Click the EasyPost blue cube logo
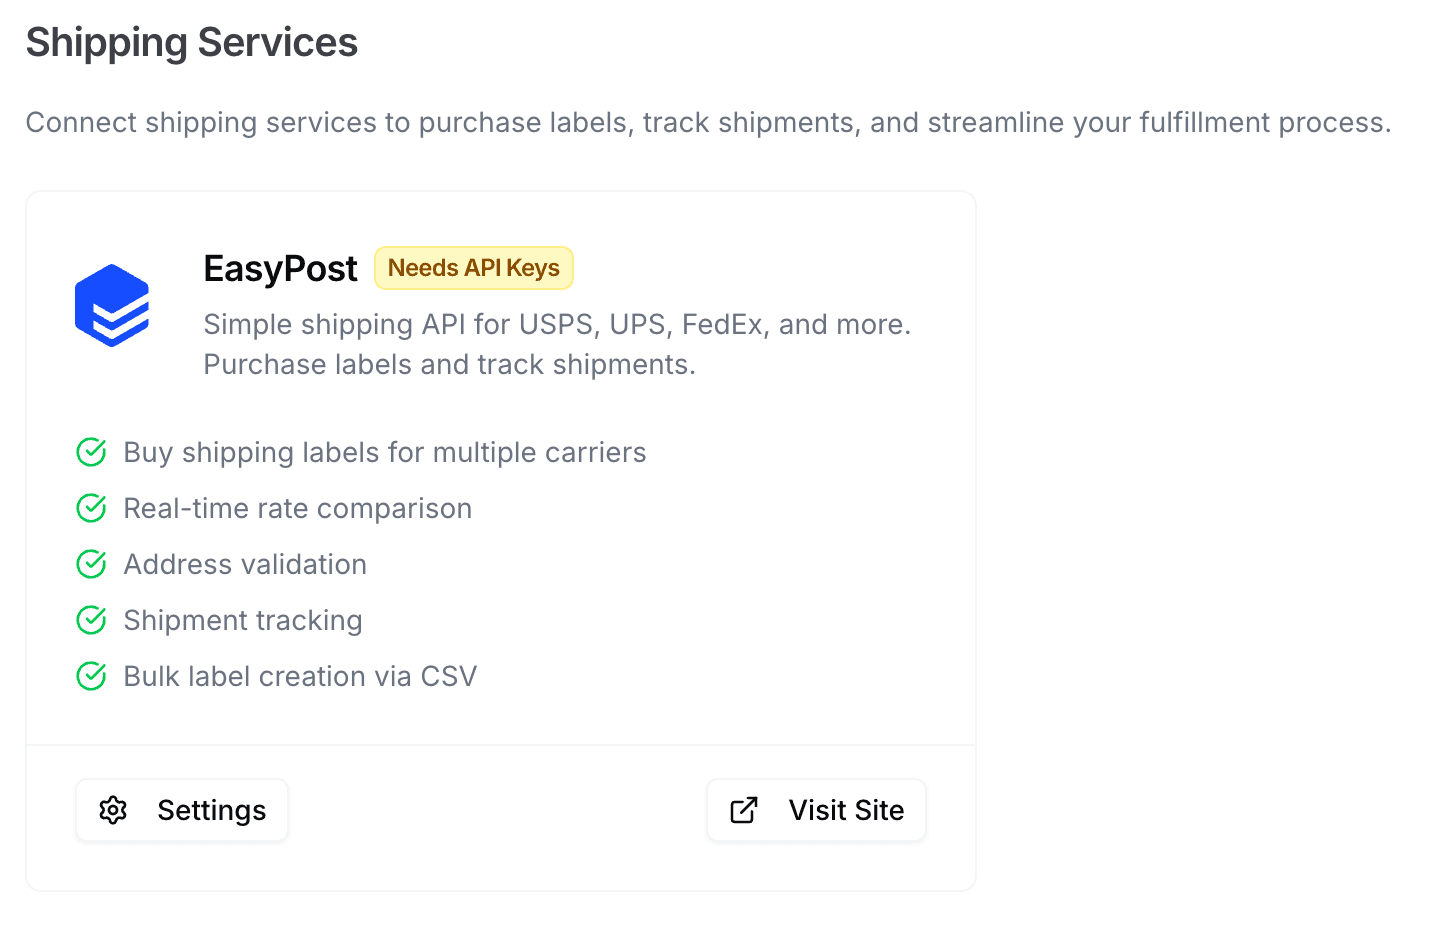Viewport: 1430px width, 932px height. tap(112, 306)
